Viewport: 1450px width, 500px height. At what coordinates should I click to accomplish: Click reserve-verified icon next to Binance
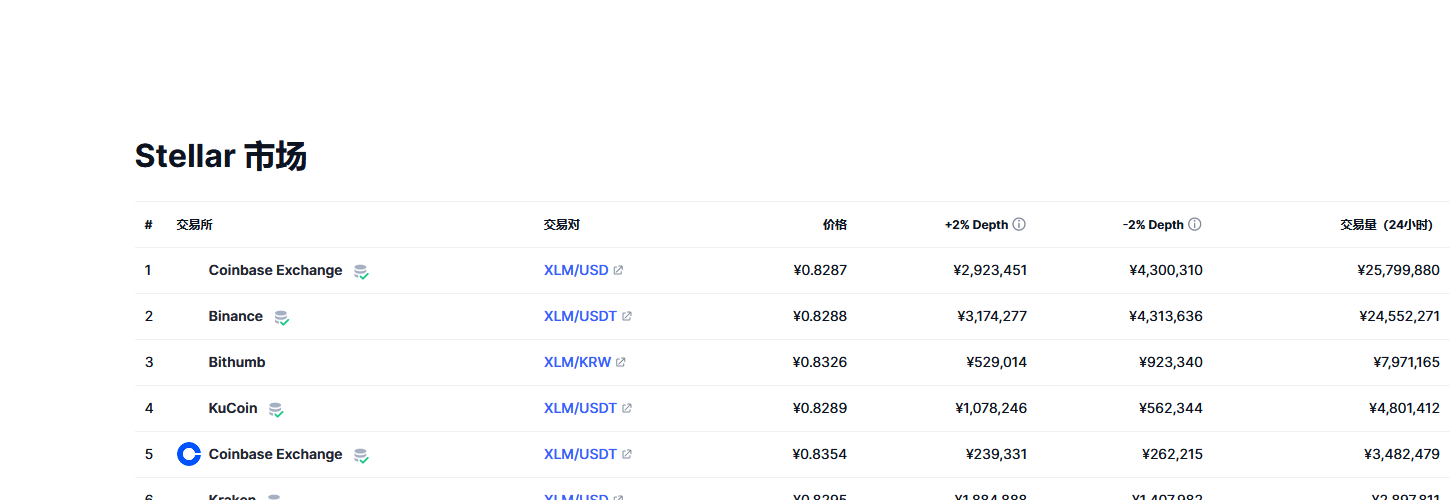point(282,317)
